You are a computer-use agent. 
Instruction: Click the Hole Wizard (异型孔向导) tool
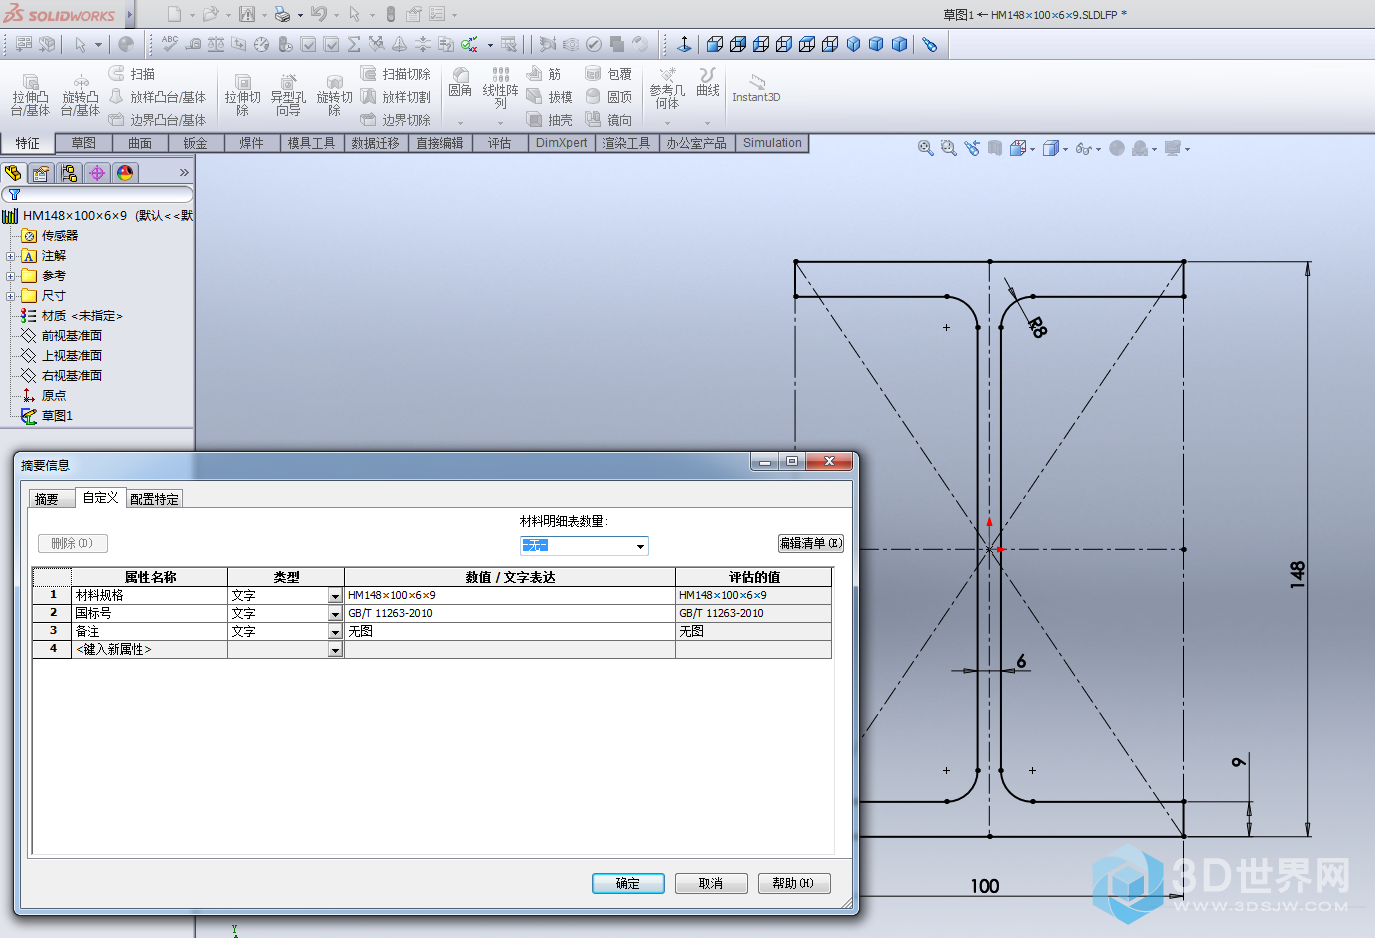[288, 95]
